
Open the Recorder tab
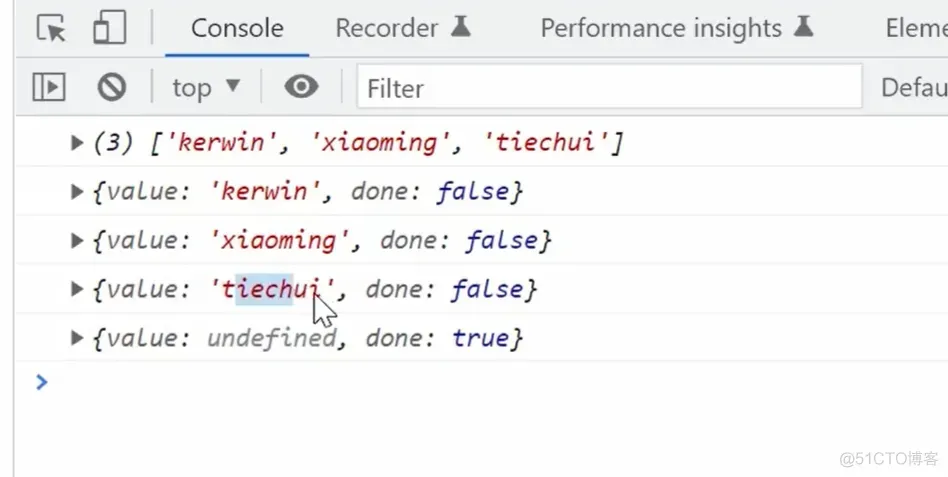386,28
